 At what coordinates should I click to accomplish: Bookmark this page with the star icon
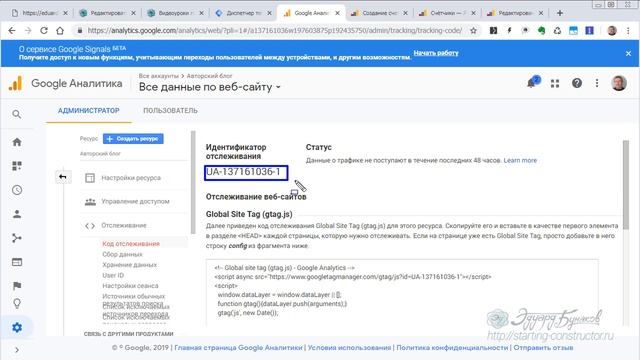tap(473, 31)
